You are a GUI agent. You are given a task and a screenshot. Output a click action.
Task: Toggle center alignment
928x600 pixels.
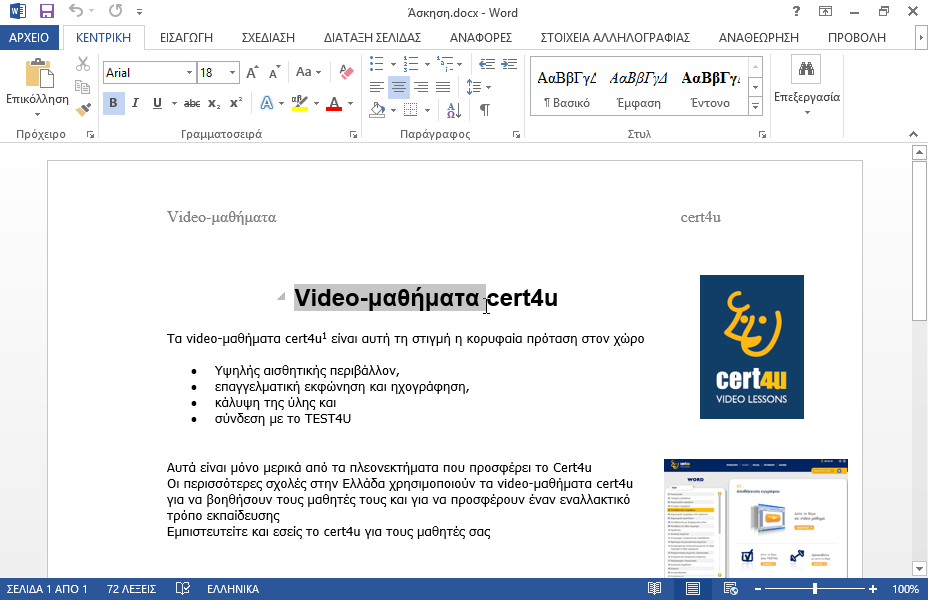(x=399, y=88)
